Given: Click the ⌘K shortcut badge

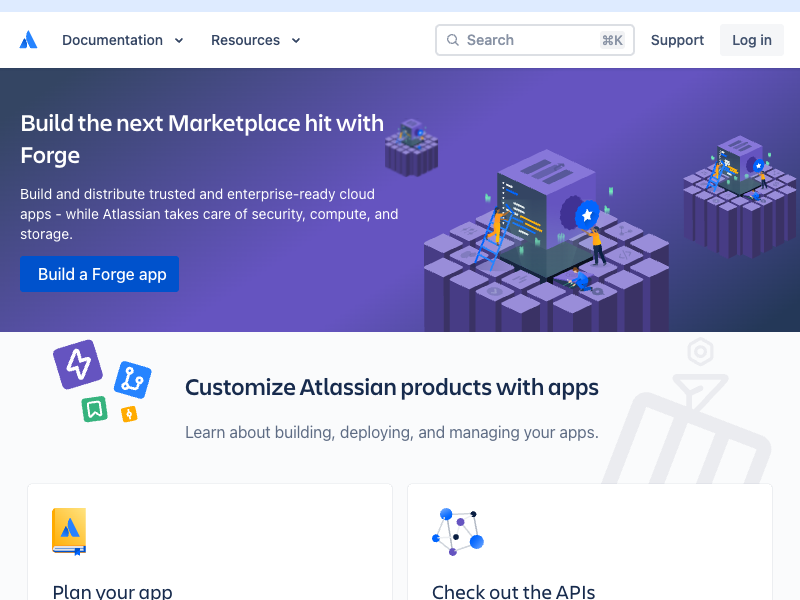Looking at the screenshot, I should pos(612,40).
